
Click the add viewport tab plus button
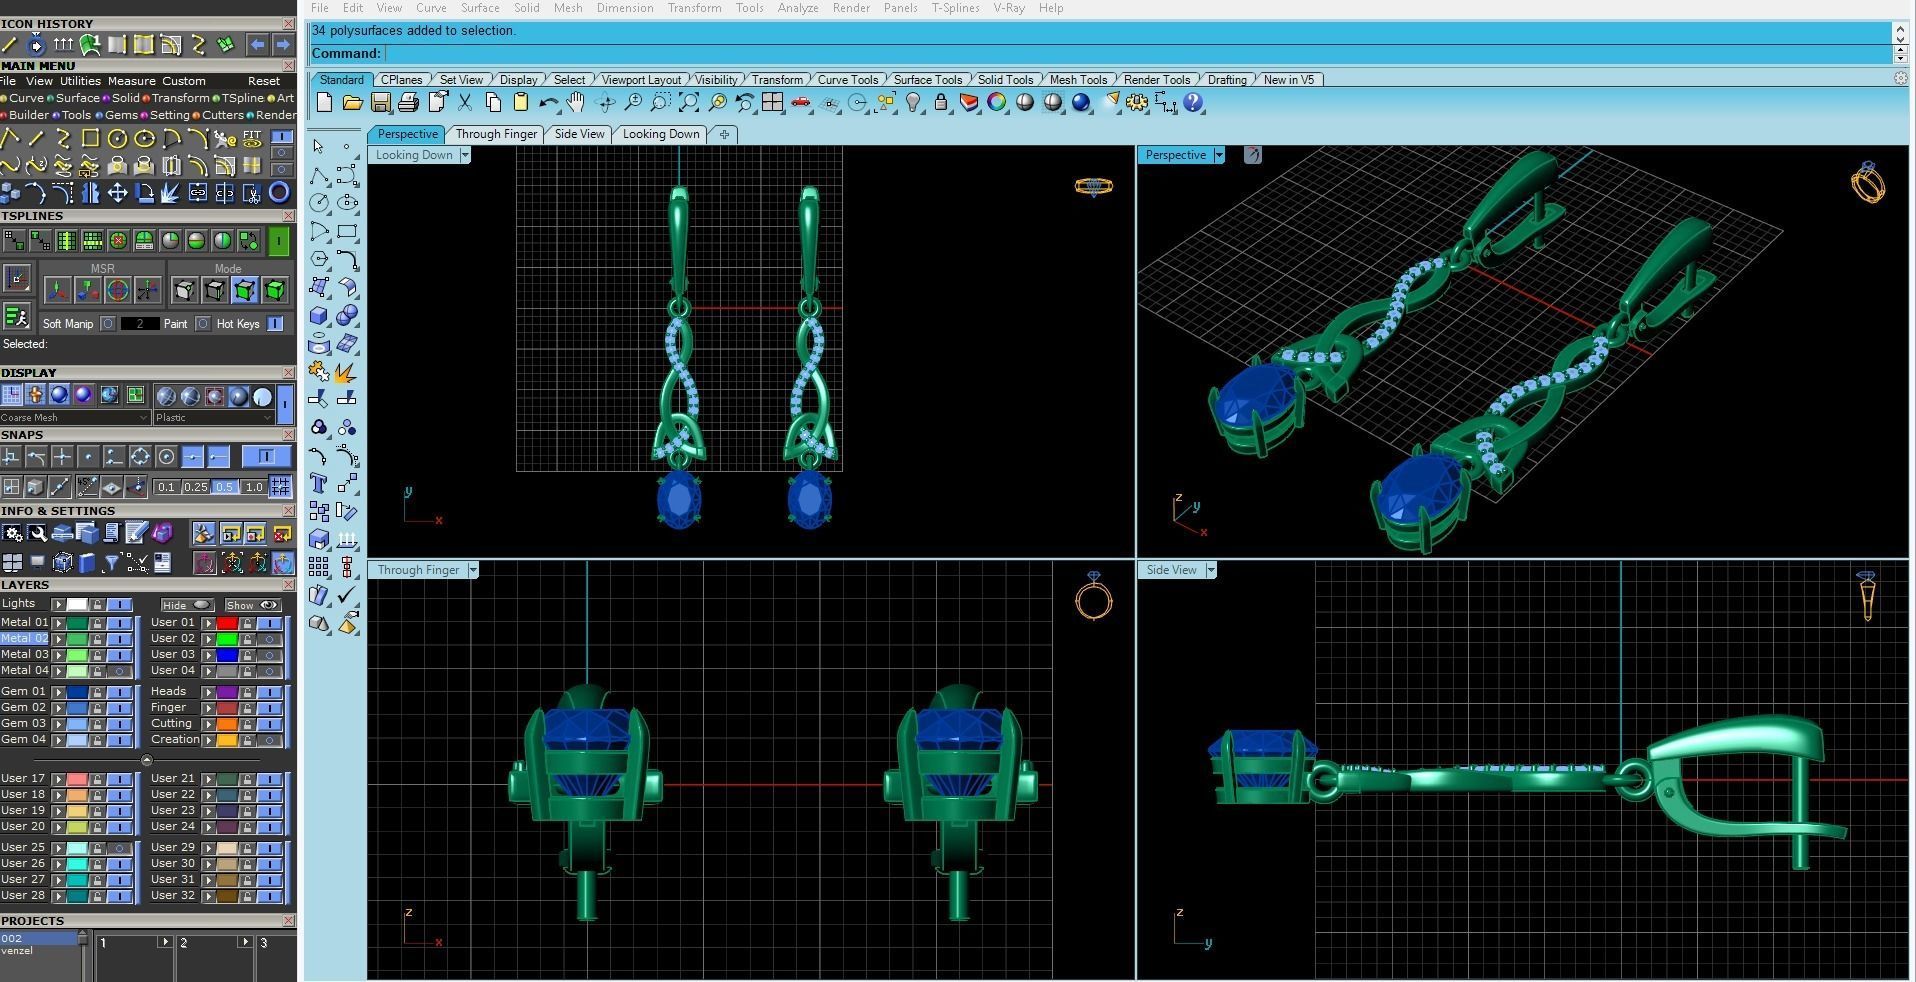724,134
